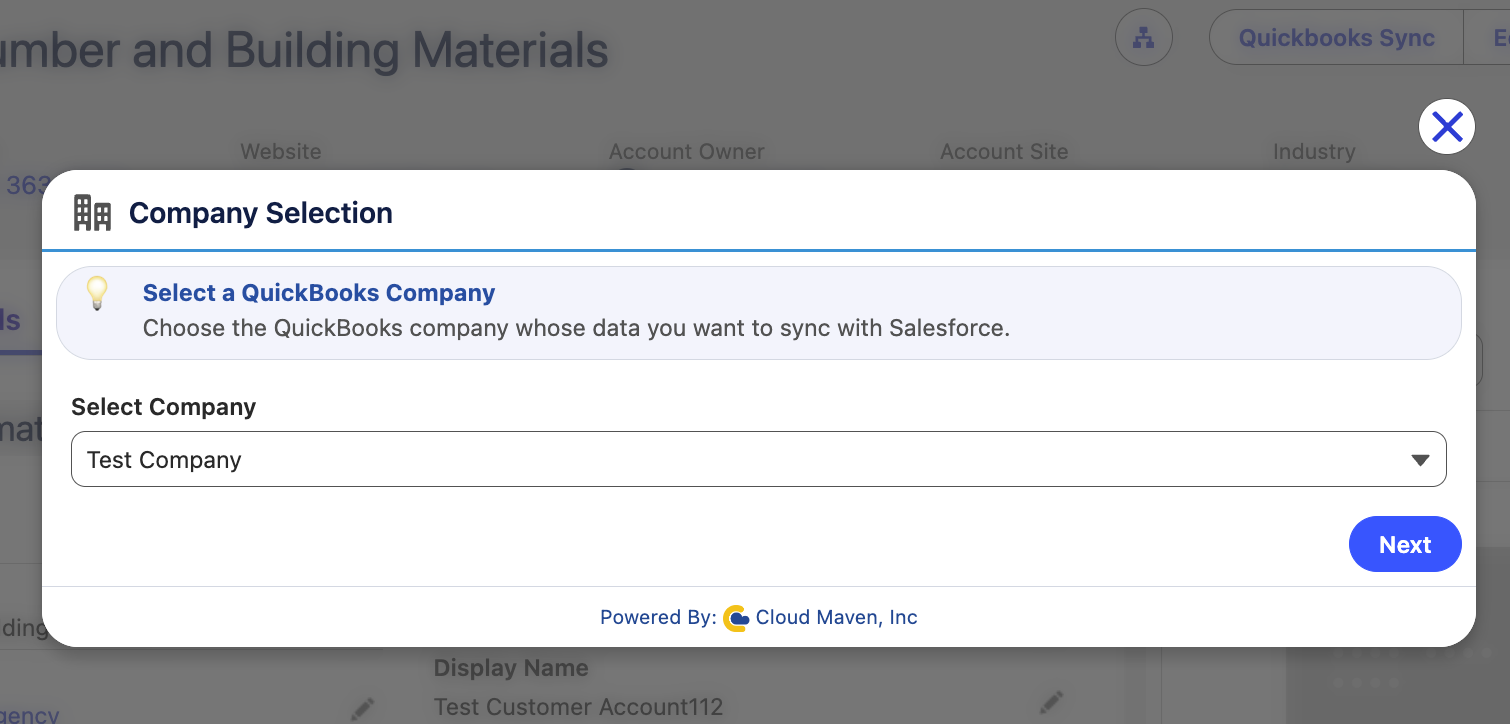Click the "Website" label

(x=281, y=152)
